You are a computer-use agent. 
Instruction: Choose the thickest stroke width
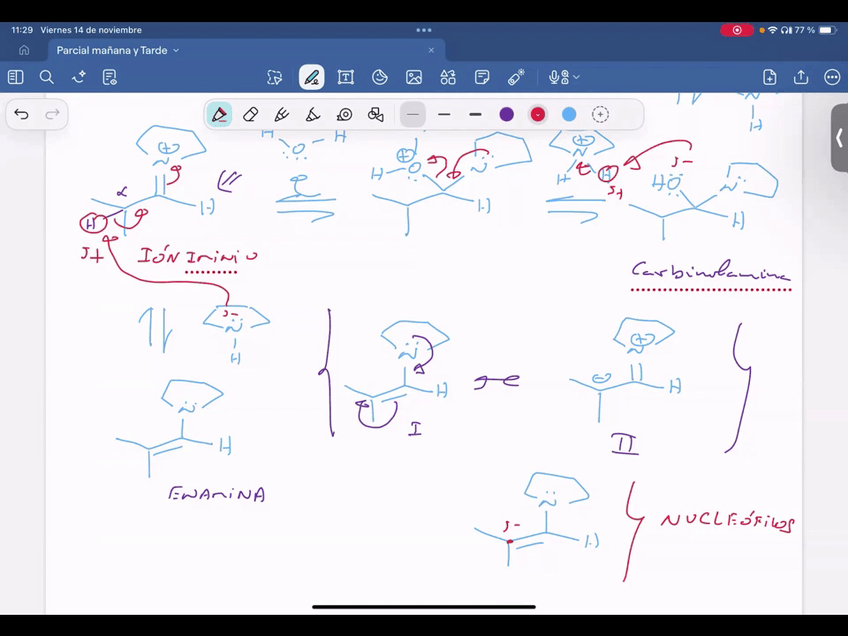pos(475,115)
